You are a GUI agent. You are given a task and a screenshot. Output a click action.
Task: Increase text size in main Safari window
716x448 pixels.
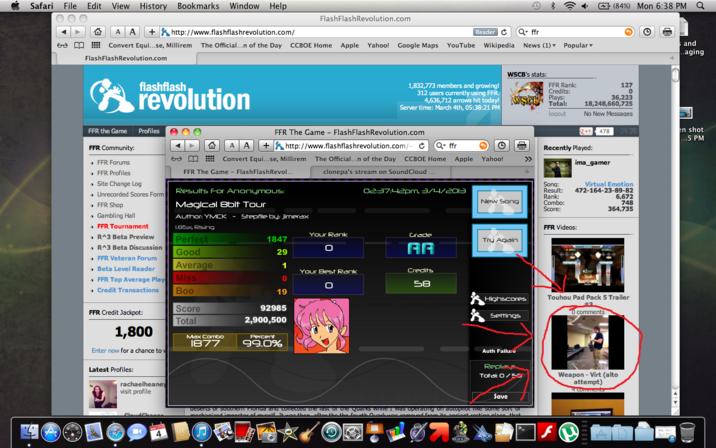pos(132,32)
